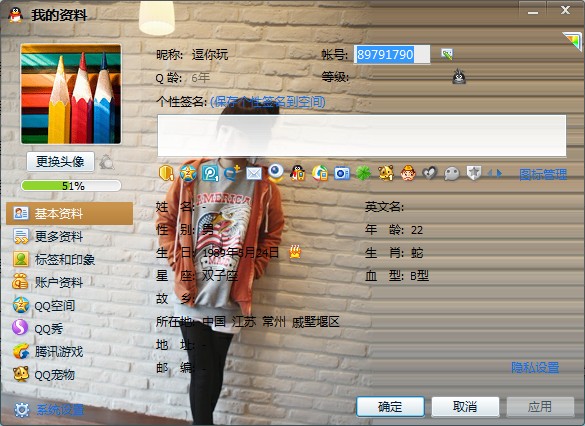Screen dimensions: 585x426
Task: Show next icons with right arrow
Action: coord(500,173)
